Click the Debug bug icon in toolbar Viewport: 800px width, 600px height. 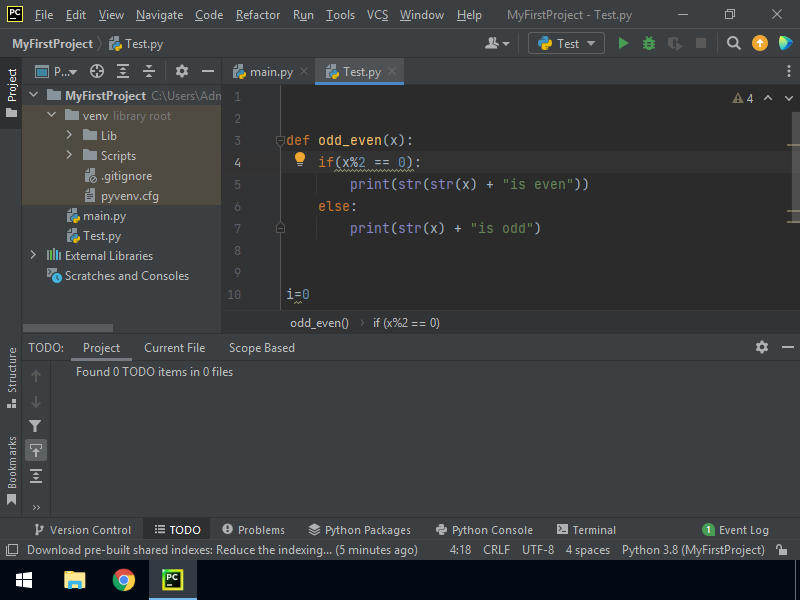click(x=649, y=43)
